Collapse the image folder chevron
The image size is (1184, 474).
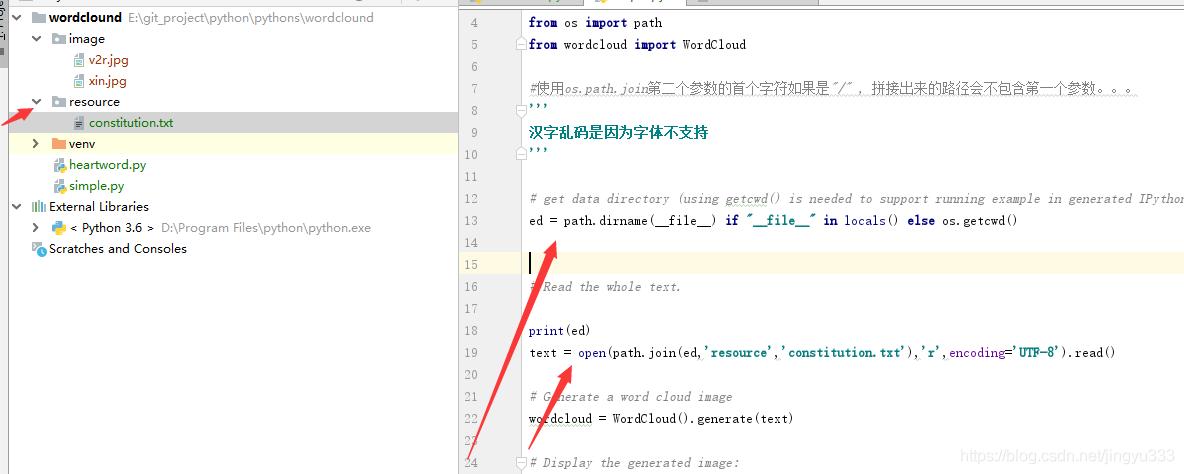tap(36, 38)
